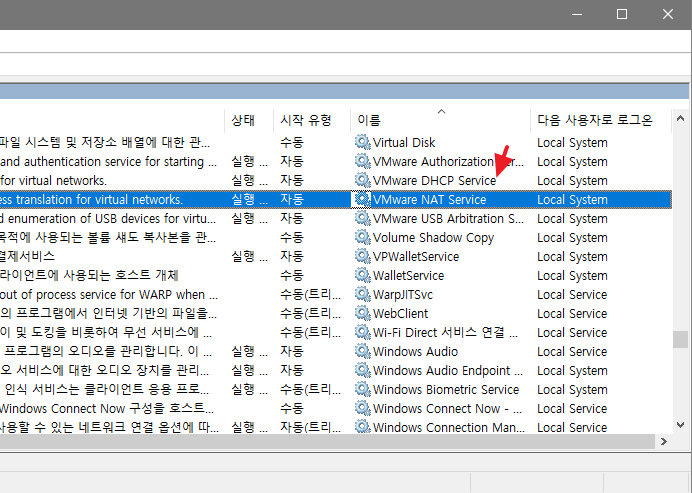Image resolution: width=692 pixels, height=493 pixels.
Task: Click the VMware Authorization service name
Action: tap(448, 162)
